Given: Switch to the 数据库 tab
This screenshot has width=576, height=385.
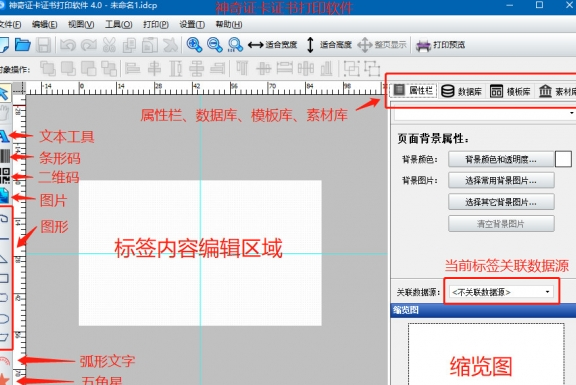Looking at the screenshot, I should [461, 91].
